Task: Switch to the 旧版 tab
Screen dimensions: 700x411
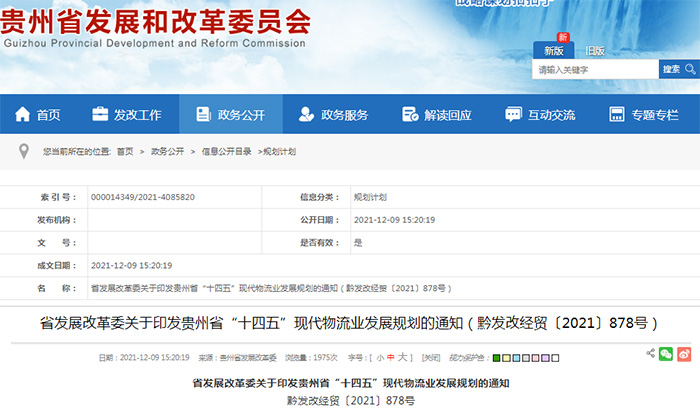Action: 595,51
